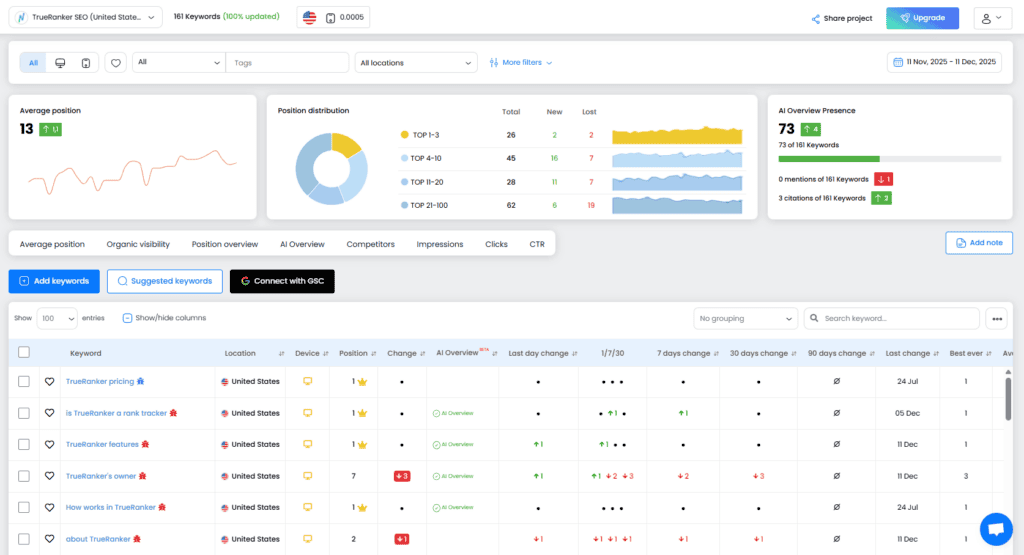
Task: Switch to the Organic visibility tab
Action: (x=138, y=244)
